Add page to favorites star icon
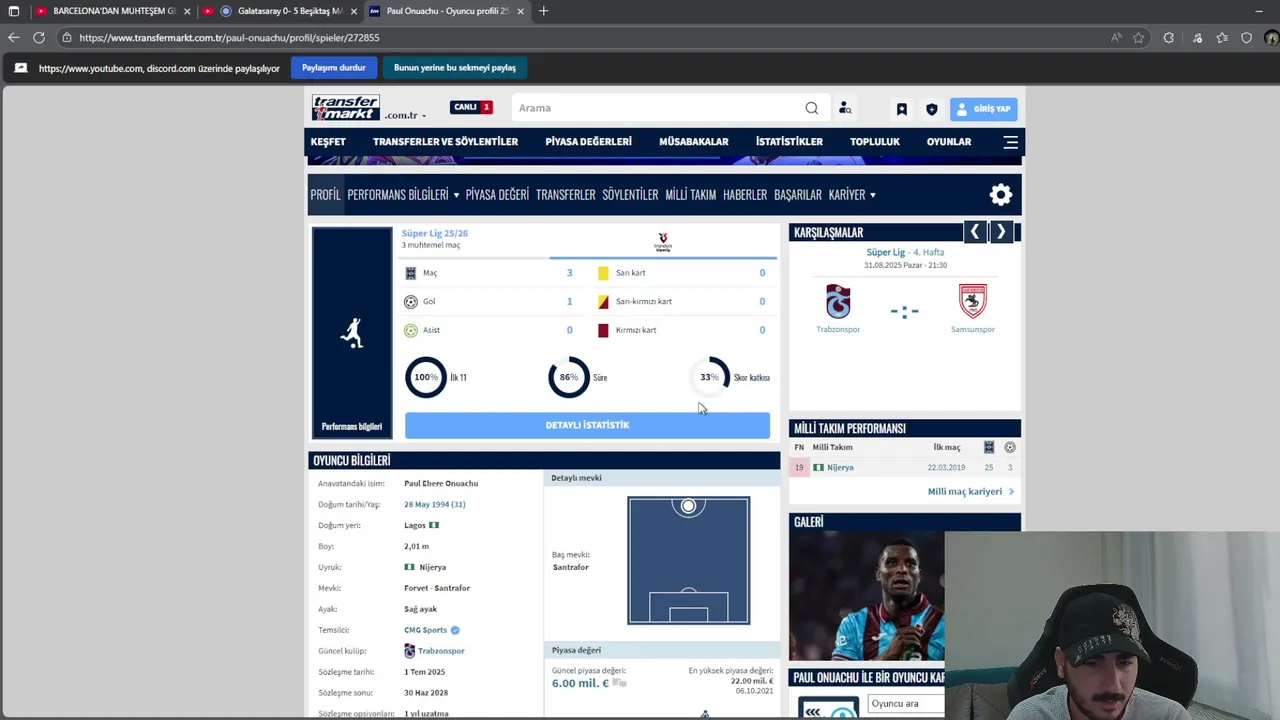Viewport: 1280px width, 720px height. click(x=1138, y=38)
